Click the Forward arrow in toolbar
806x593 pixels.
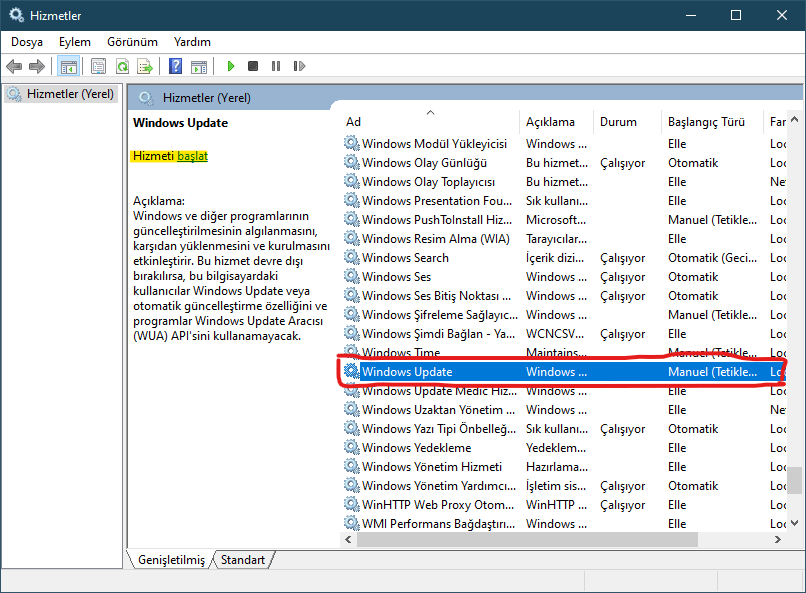[37, 66]
